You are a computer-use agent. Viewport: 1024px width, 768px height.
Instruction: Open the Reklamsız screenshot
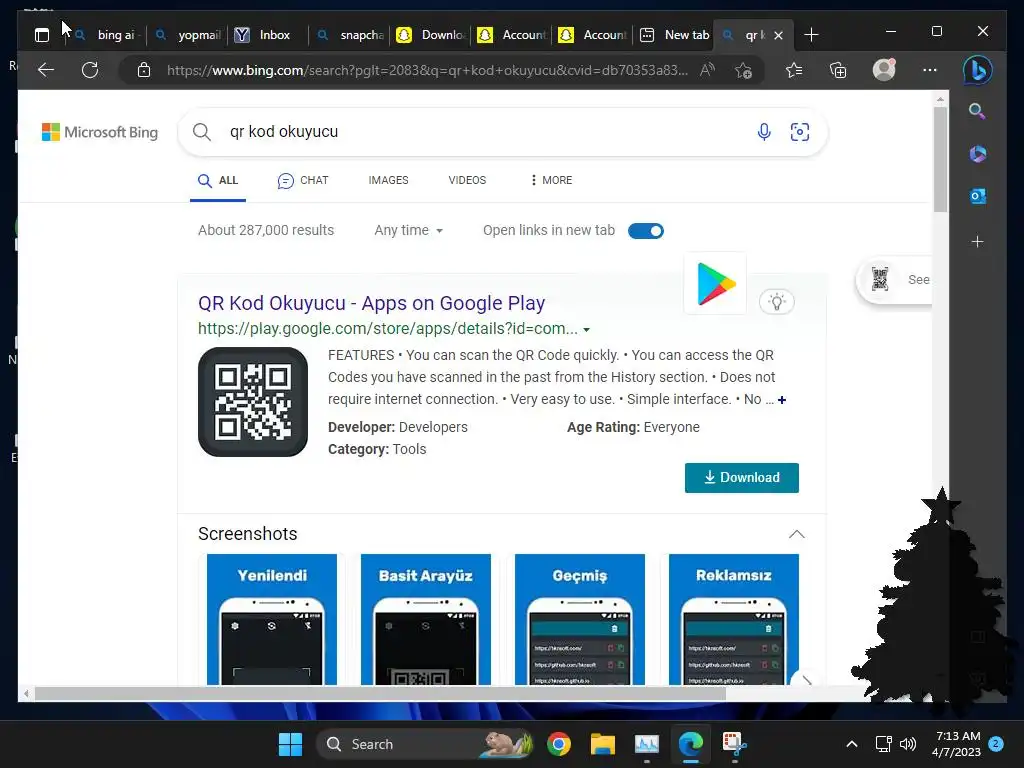point(734,619)
